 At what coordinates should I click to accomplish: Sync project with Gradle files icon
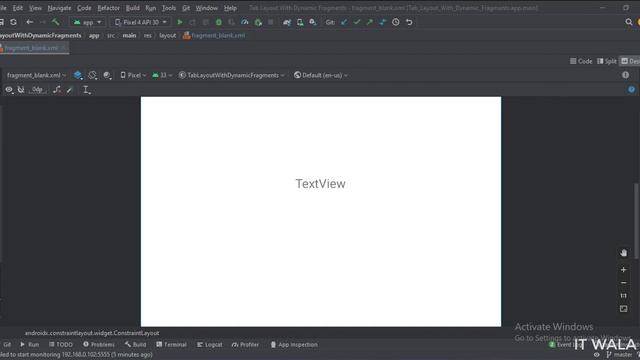287,22
